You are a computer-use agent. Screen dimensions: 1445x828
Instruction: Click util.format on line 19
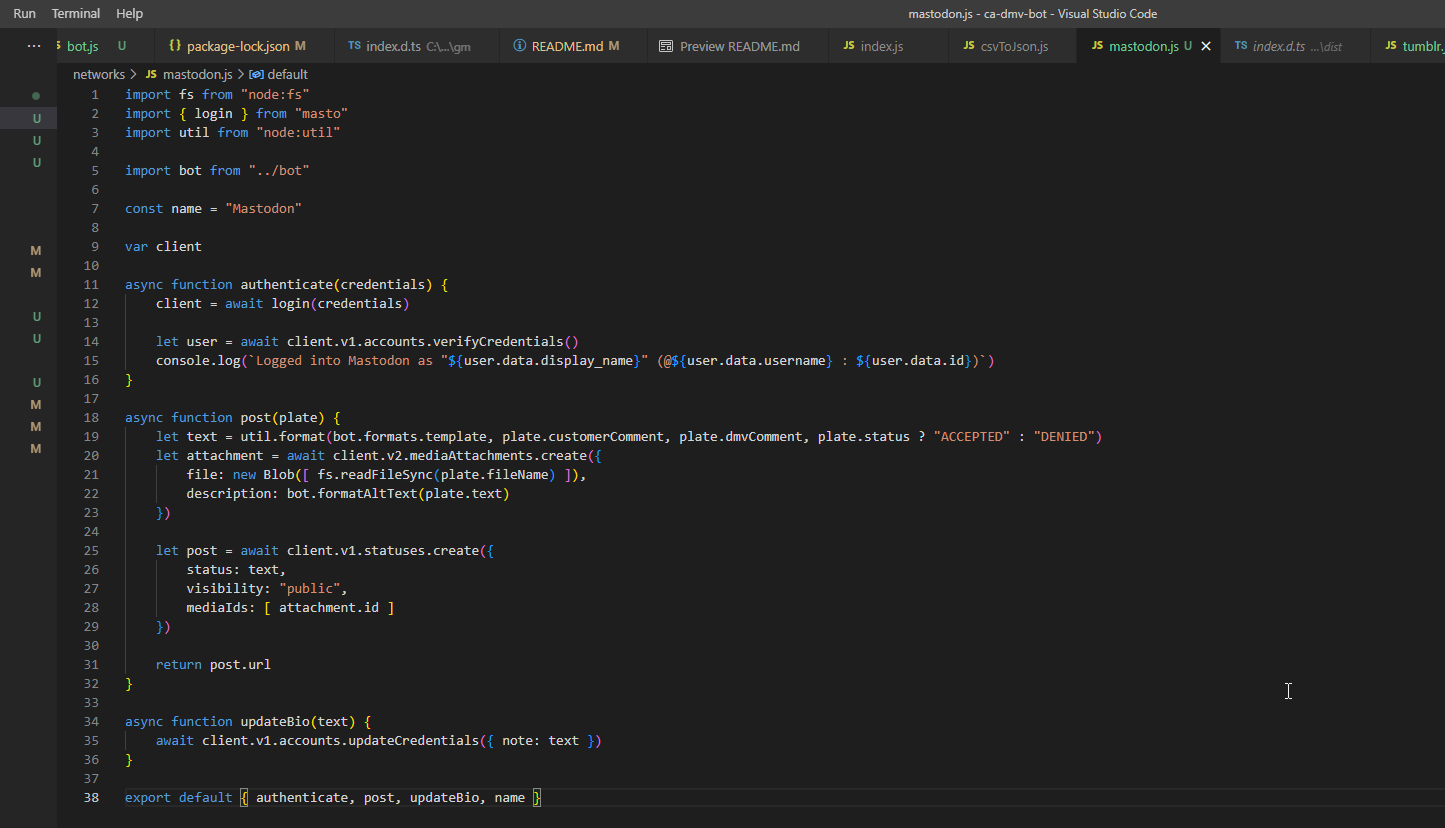pyautogui.click(x=283, y=437)
